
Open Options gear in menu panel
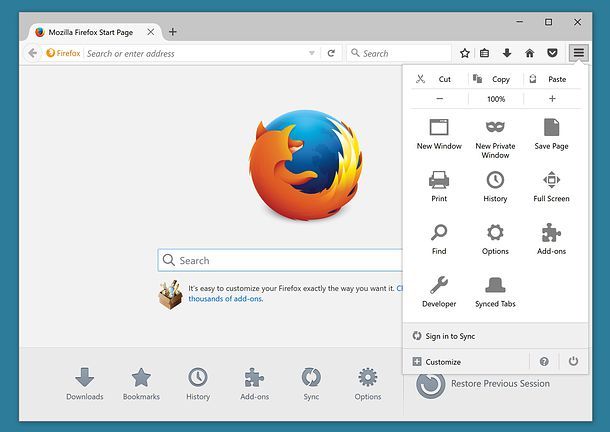point(495,239)
